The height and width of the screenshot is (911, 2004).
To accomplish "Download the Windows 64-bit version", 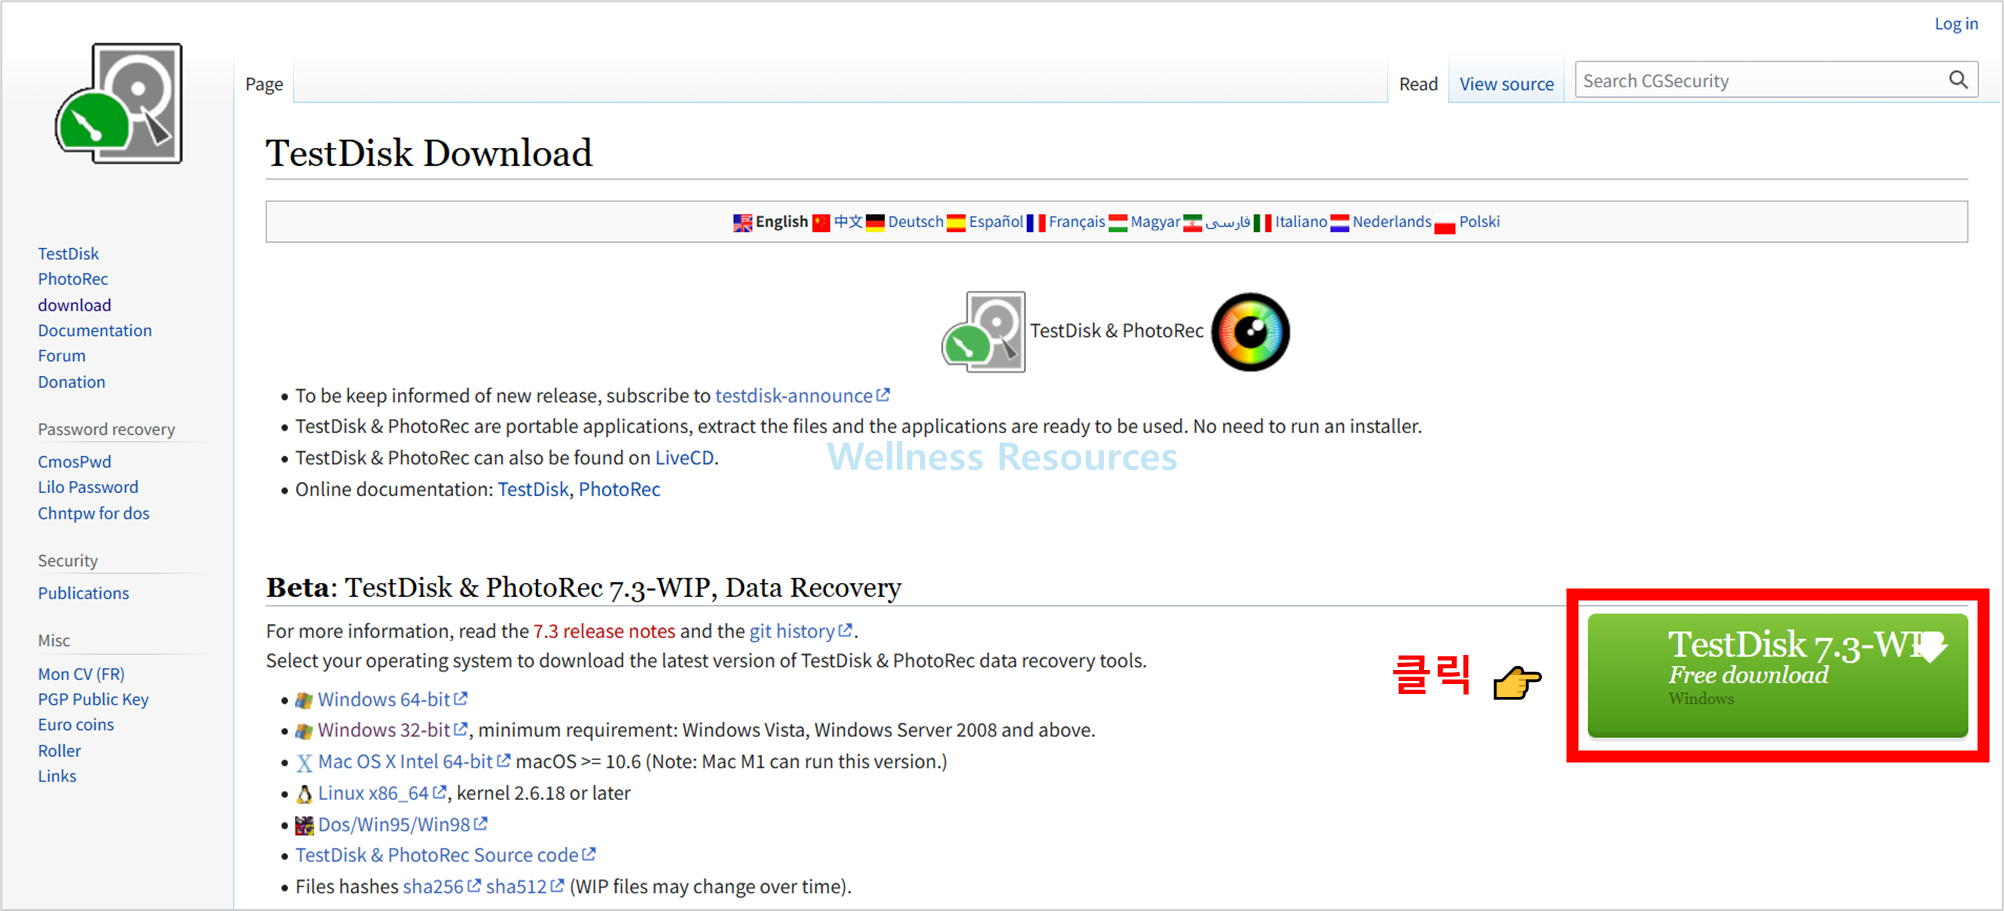I will 392,700.
